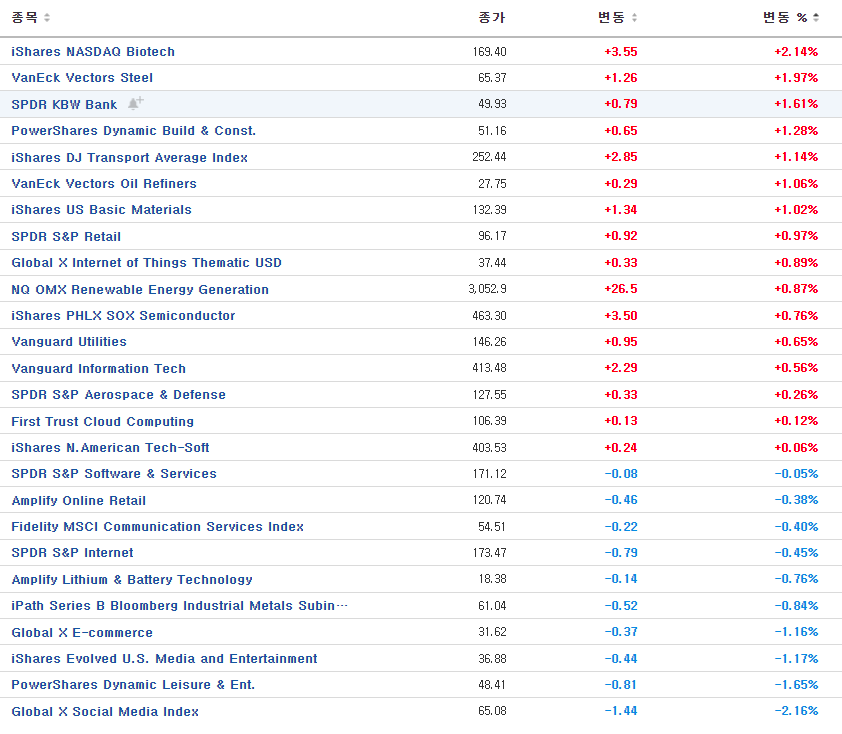Open Fidelity MSCI Communication Services Index link
842x734 pixels.
click(x=157, y=527)
